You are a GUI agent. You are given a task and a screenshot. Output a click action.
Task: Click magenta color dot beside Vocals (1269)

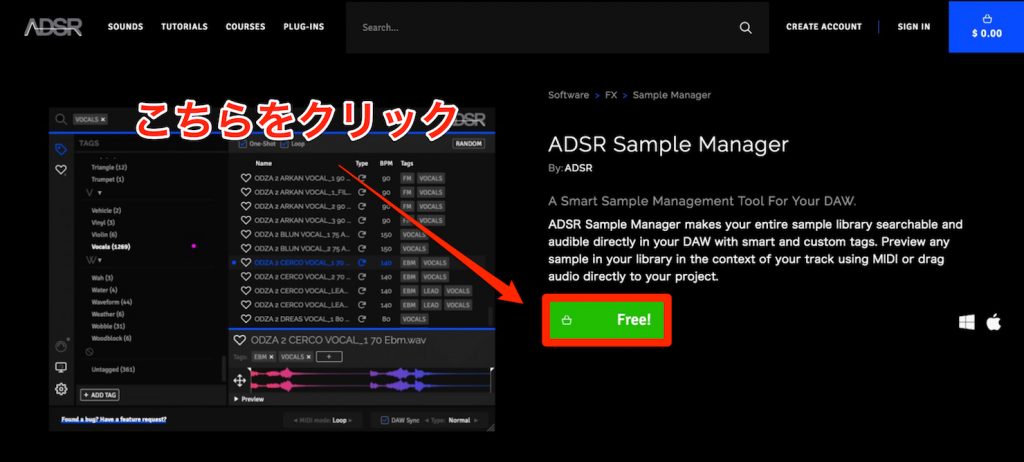[x=193, y=246]
